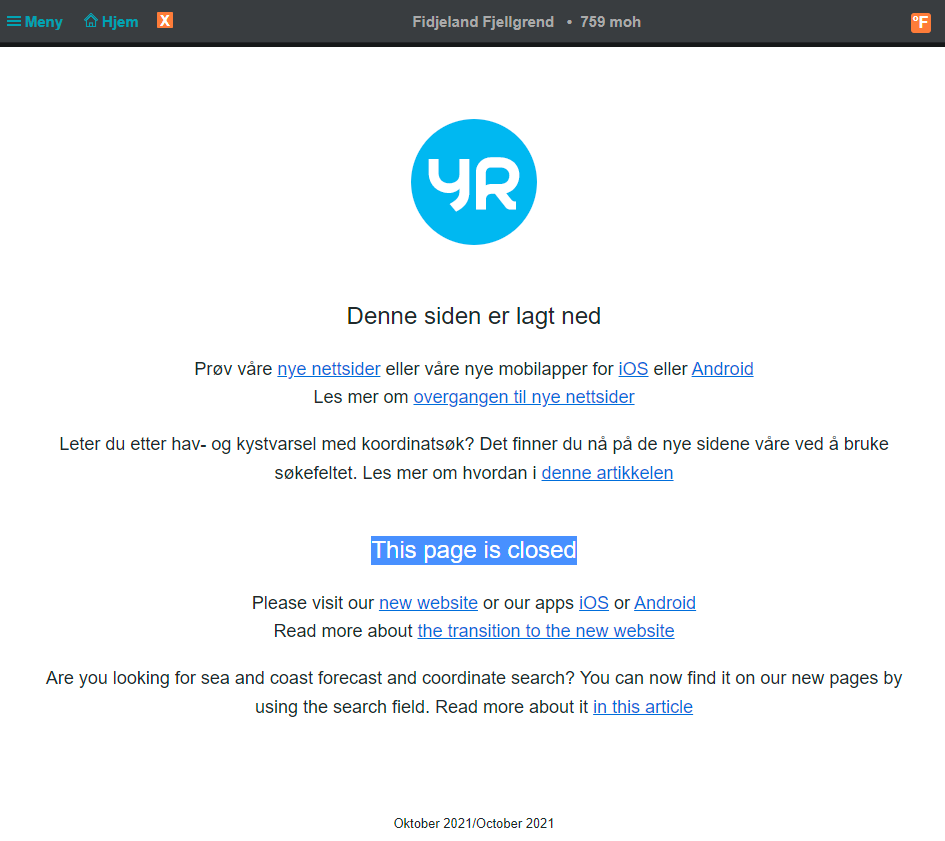The image size is (945, 841).
Task: Click the 'Denne siden er lagt ned' heading
Action: 474,316
